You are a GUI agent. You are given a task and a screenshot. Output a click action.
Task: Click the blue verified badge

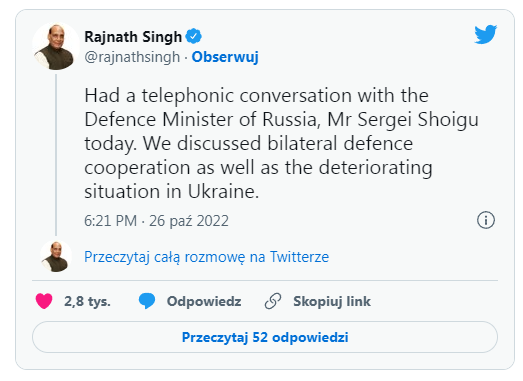[193, 36]
